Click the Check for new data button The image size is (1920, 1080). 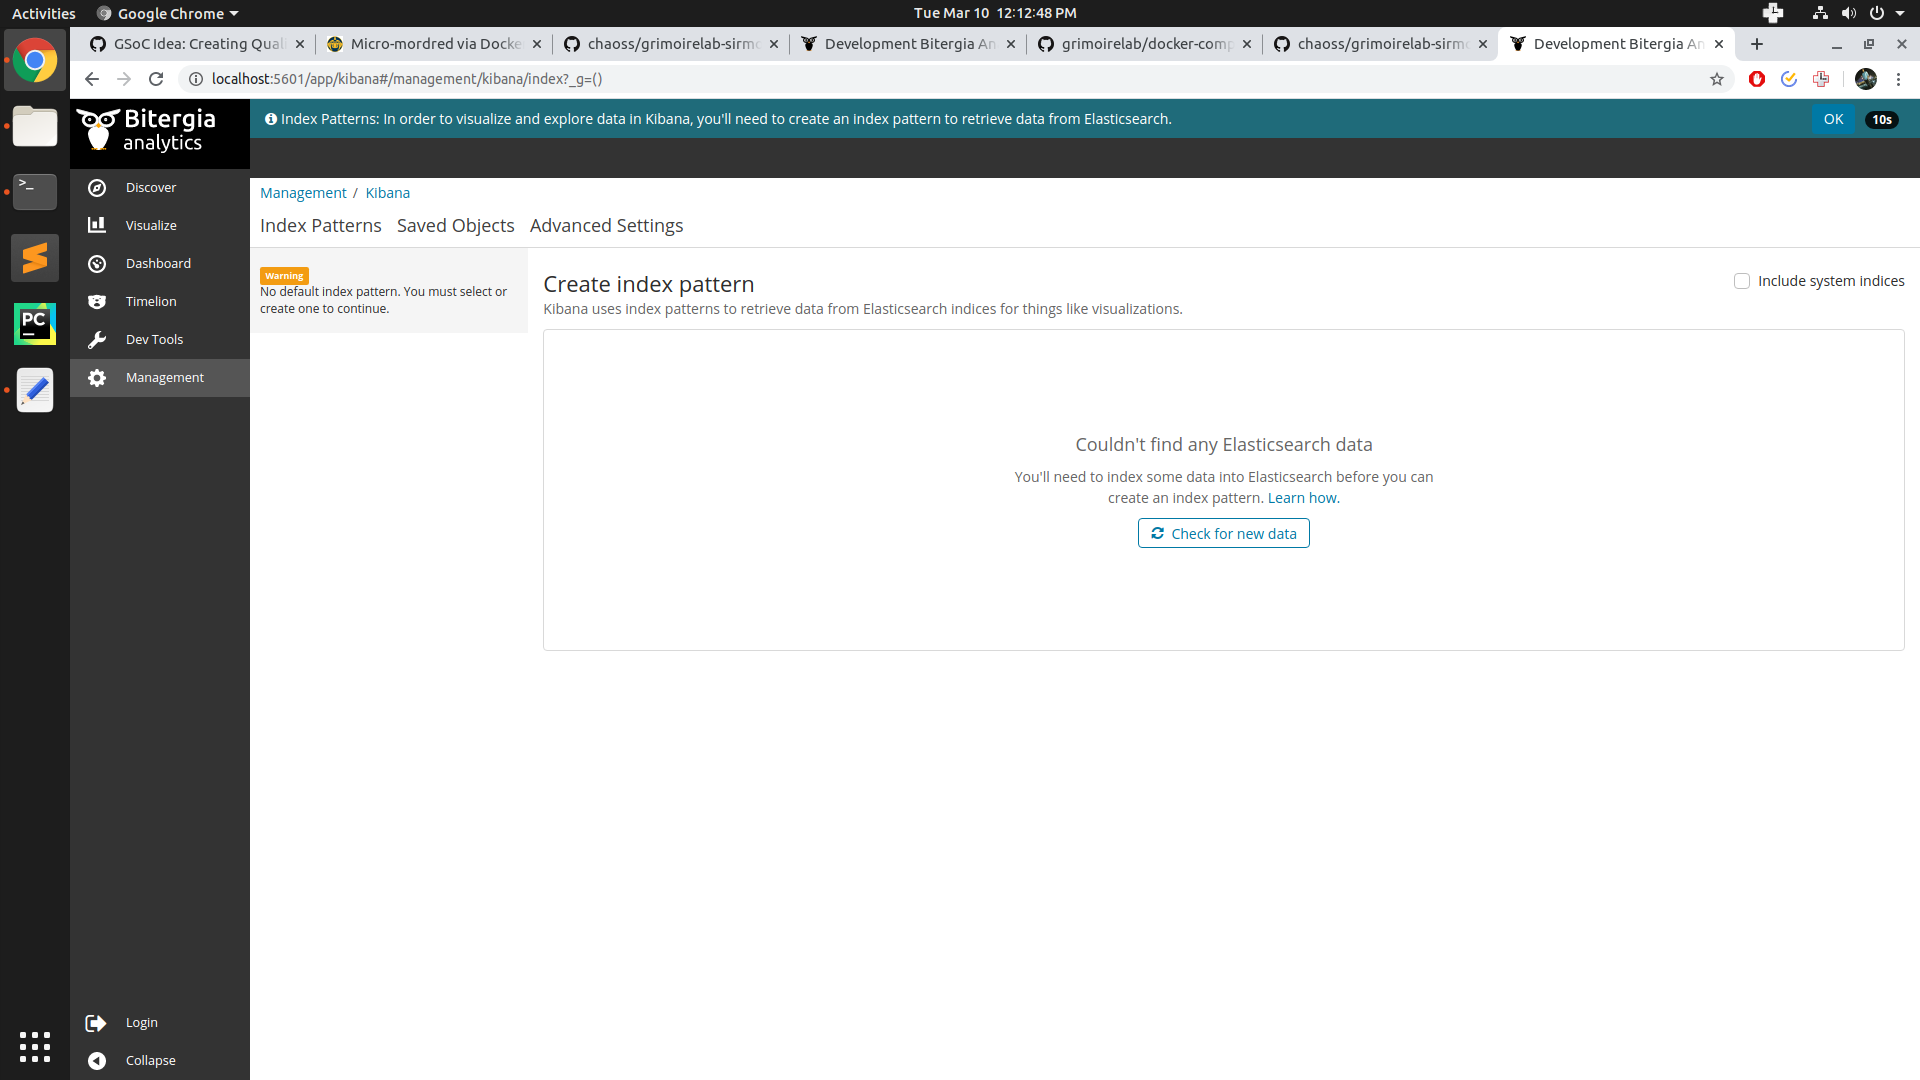(x=1223, y=533)
